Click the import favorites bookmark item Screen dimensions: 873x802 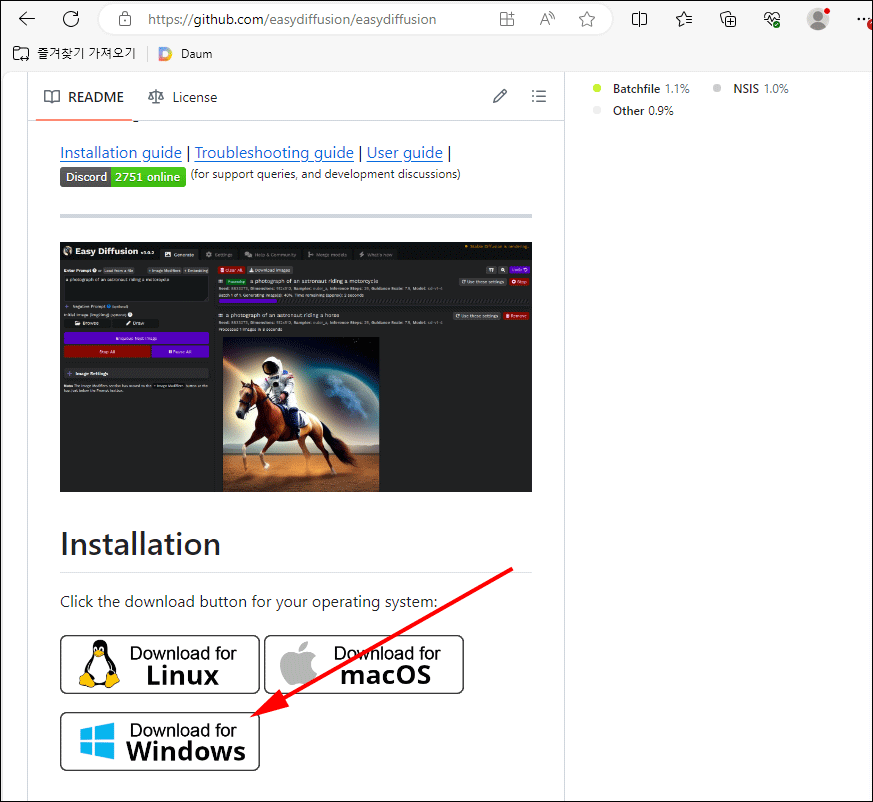pos(74,53)
